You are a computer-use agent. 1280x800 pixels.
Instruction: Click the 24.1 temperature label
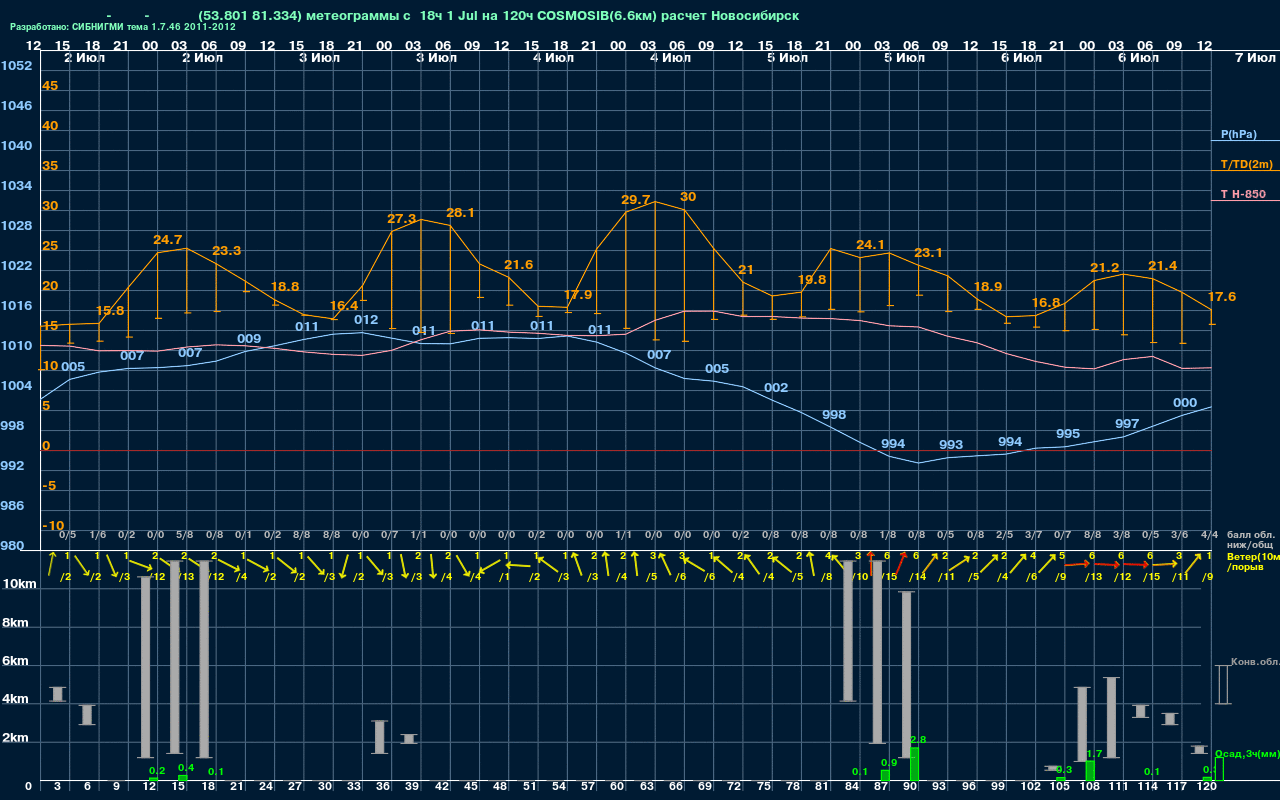[x=871, y=245]
